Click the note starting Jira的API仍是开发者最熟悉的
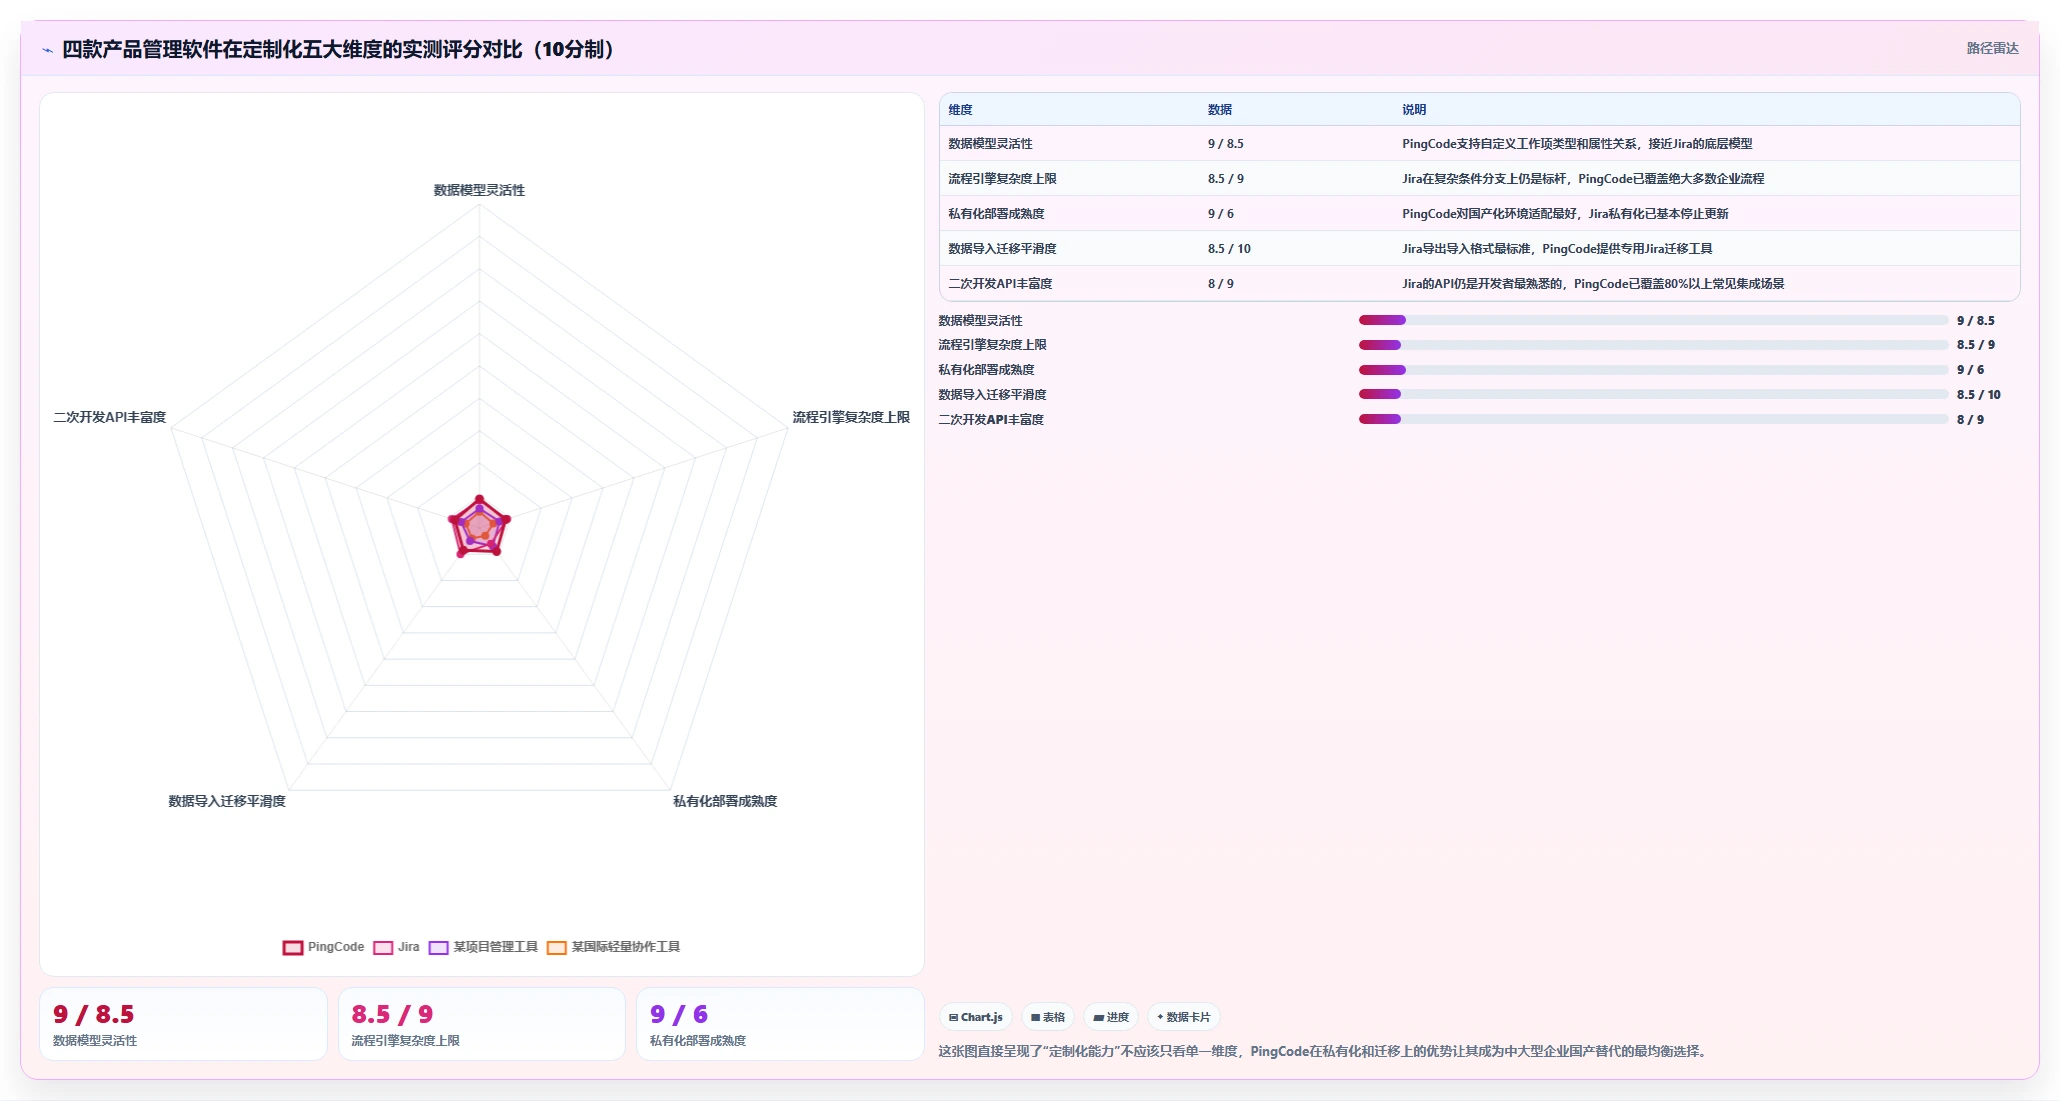 pyautogui.click(x=1593, y=284)
